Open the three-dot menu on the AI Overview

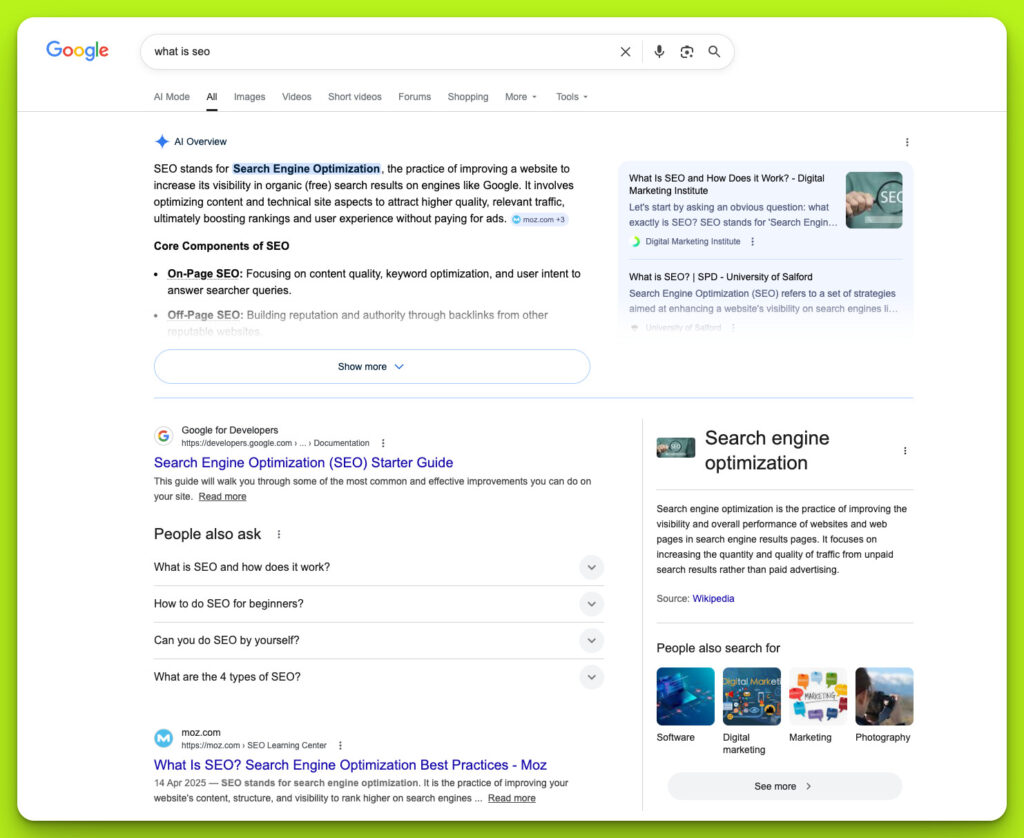coord(906,142)
